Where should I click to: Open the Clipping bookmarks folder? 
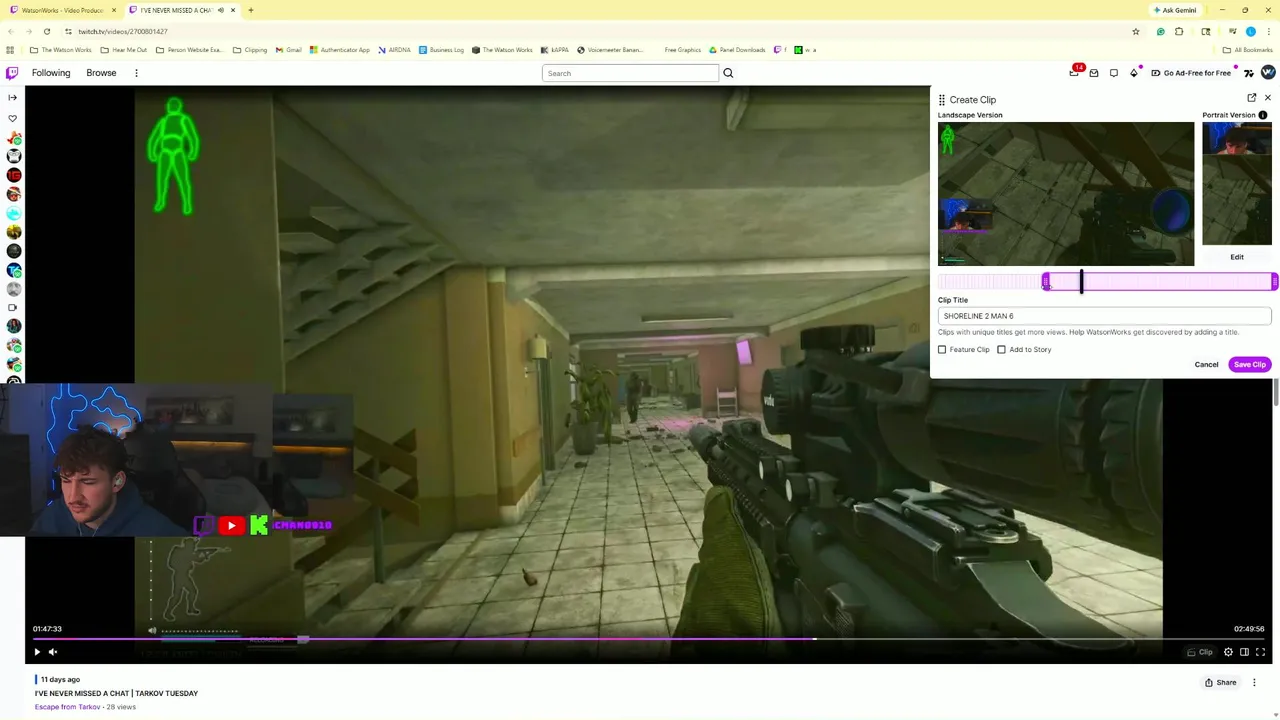(x=250, y=50)
